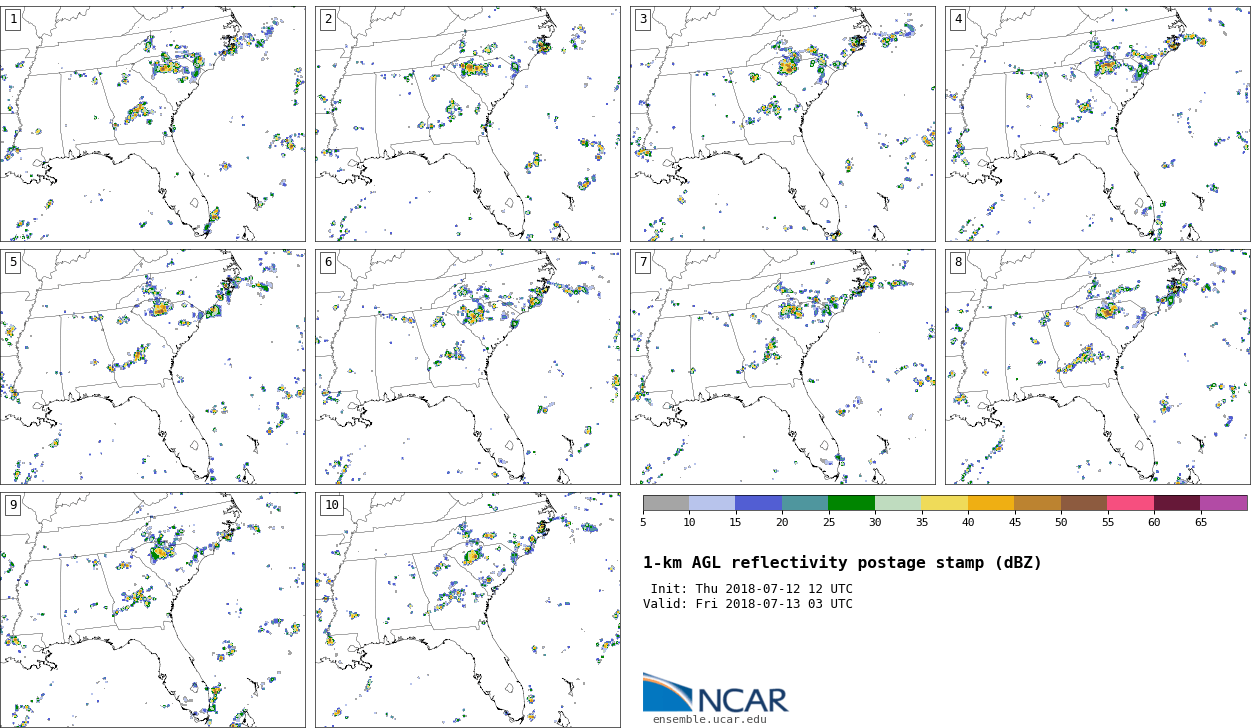
Task: Click the Valid Fri 2018-07-13 03 UTC text
Action: point(748,604)
